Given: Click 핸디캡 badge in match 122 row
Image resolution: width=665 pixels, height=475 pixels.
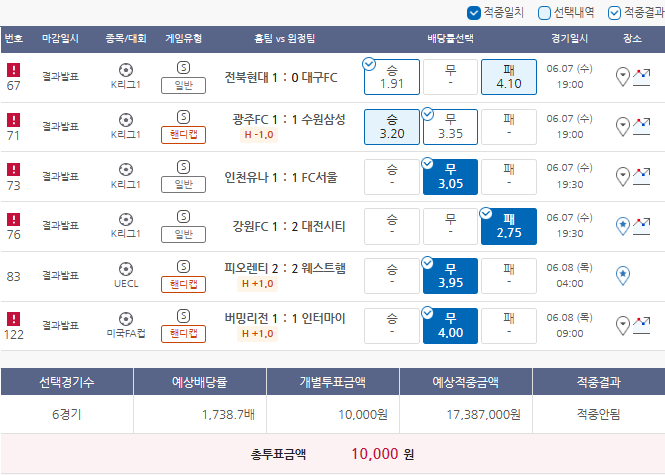Looking at the screenshot, I should tap(183, 334).
